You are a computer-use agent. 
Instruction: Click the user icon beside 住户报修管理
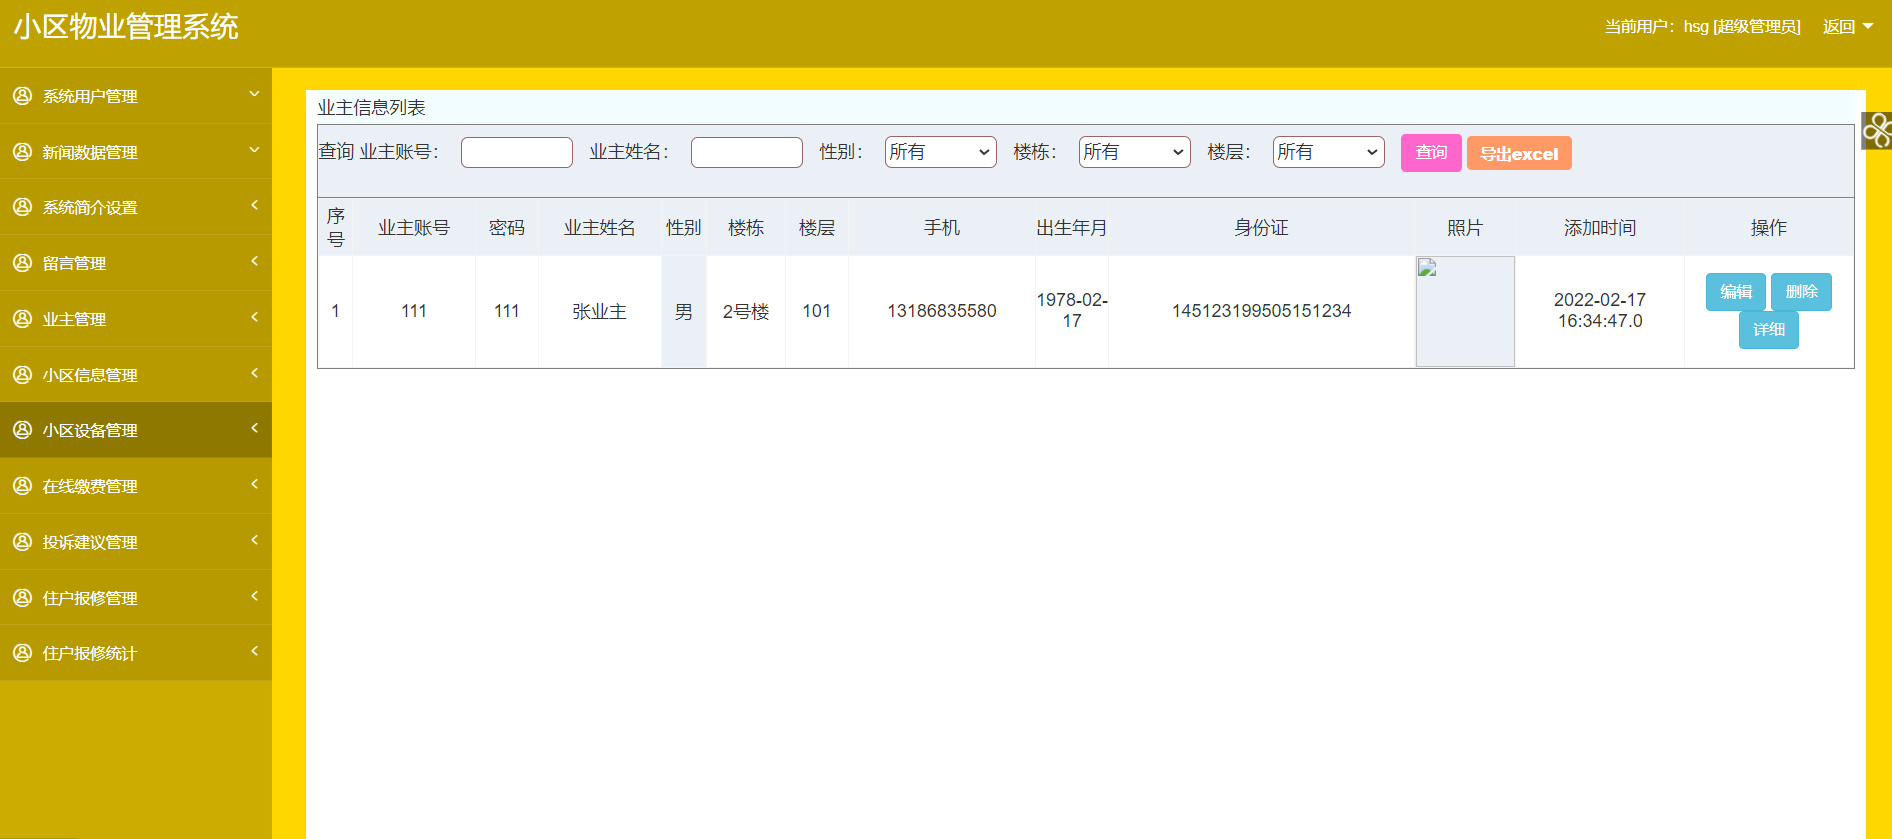(x=22, y=598)
